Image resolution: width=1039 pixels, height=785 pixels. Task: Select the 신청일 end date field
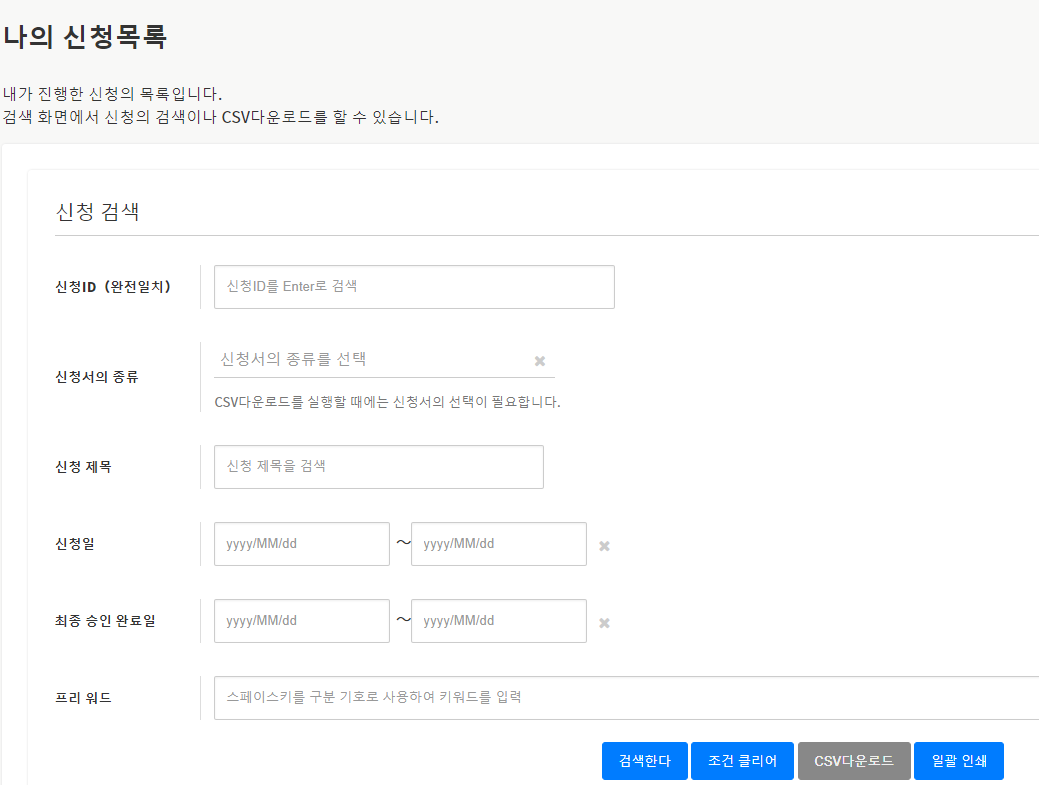pyautogui.click(x=498, y=544)
